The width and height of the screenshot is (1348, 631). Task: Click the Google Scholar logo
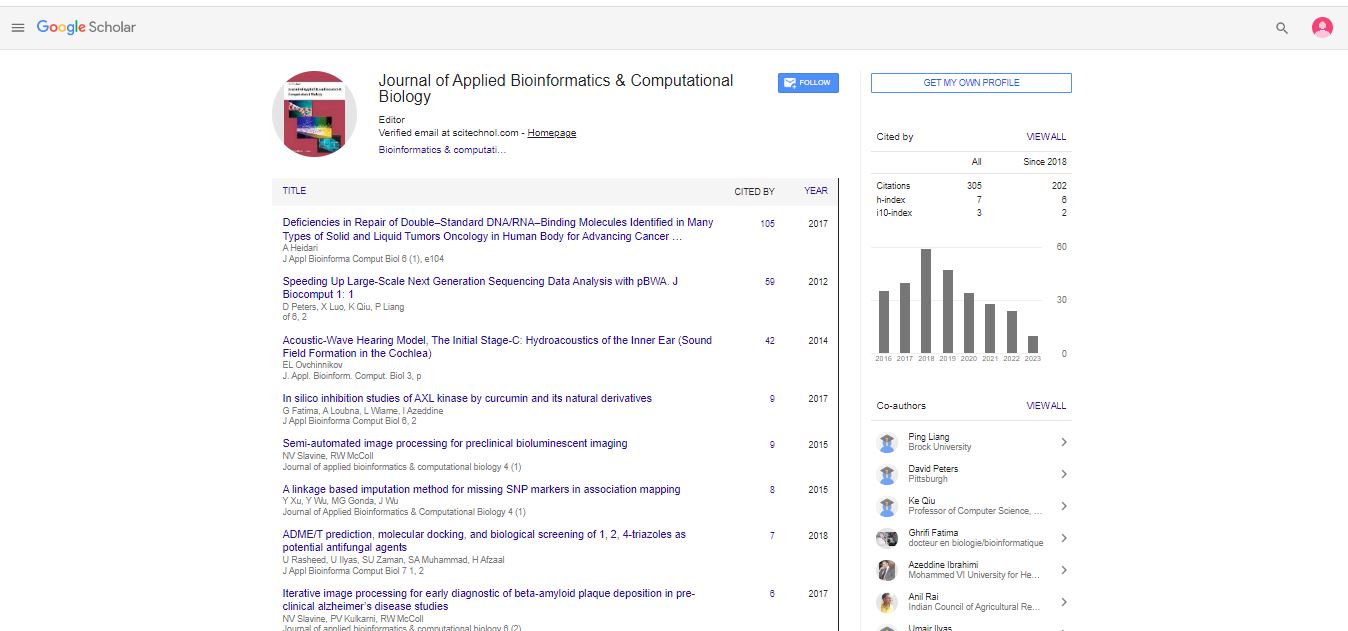point(86,27)
